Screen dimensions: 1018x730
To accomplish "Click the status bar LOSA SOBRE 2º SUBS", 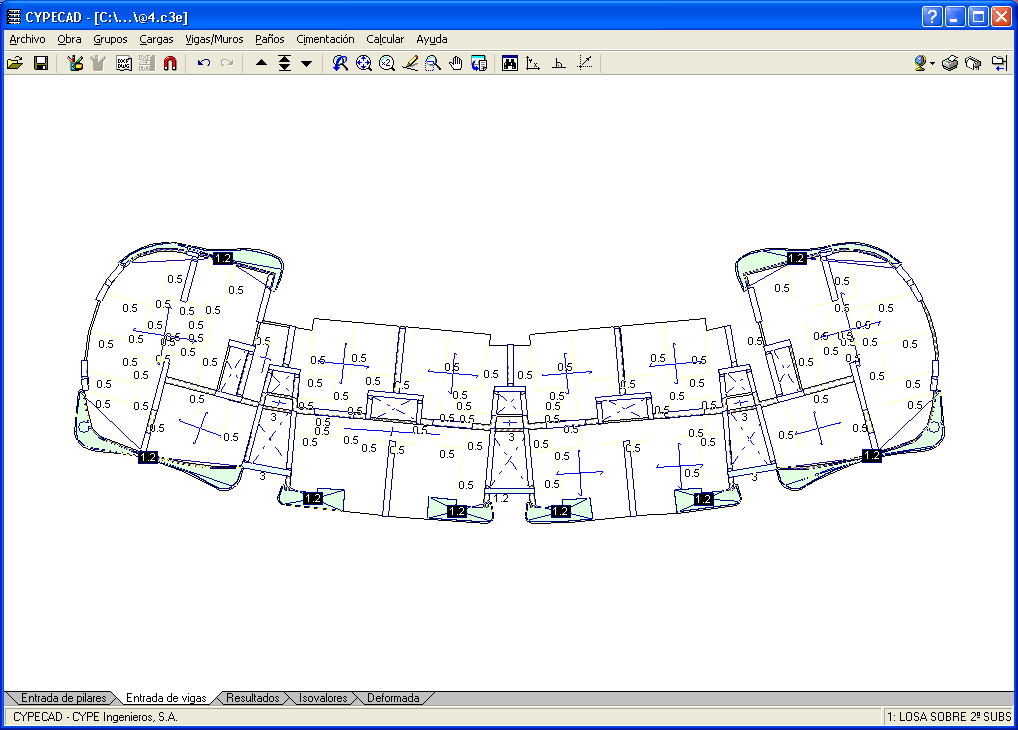I will tap(949, 716).
